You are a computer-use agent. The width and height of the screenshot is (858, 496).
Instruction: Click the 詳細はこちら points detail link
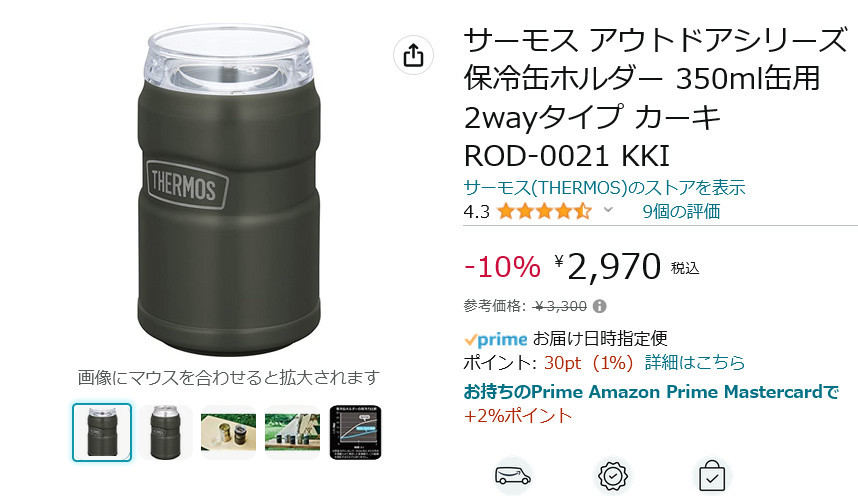click(695, 362)
